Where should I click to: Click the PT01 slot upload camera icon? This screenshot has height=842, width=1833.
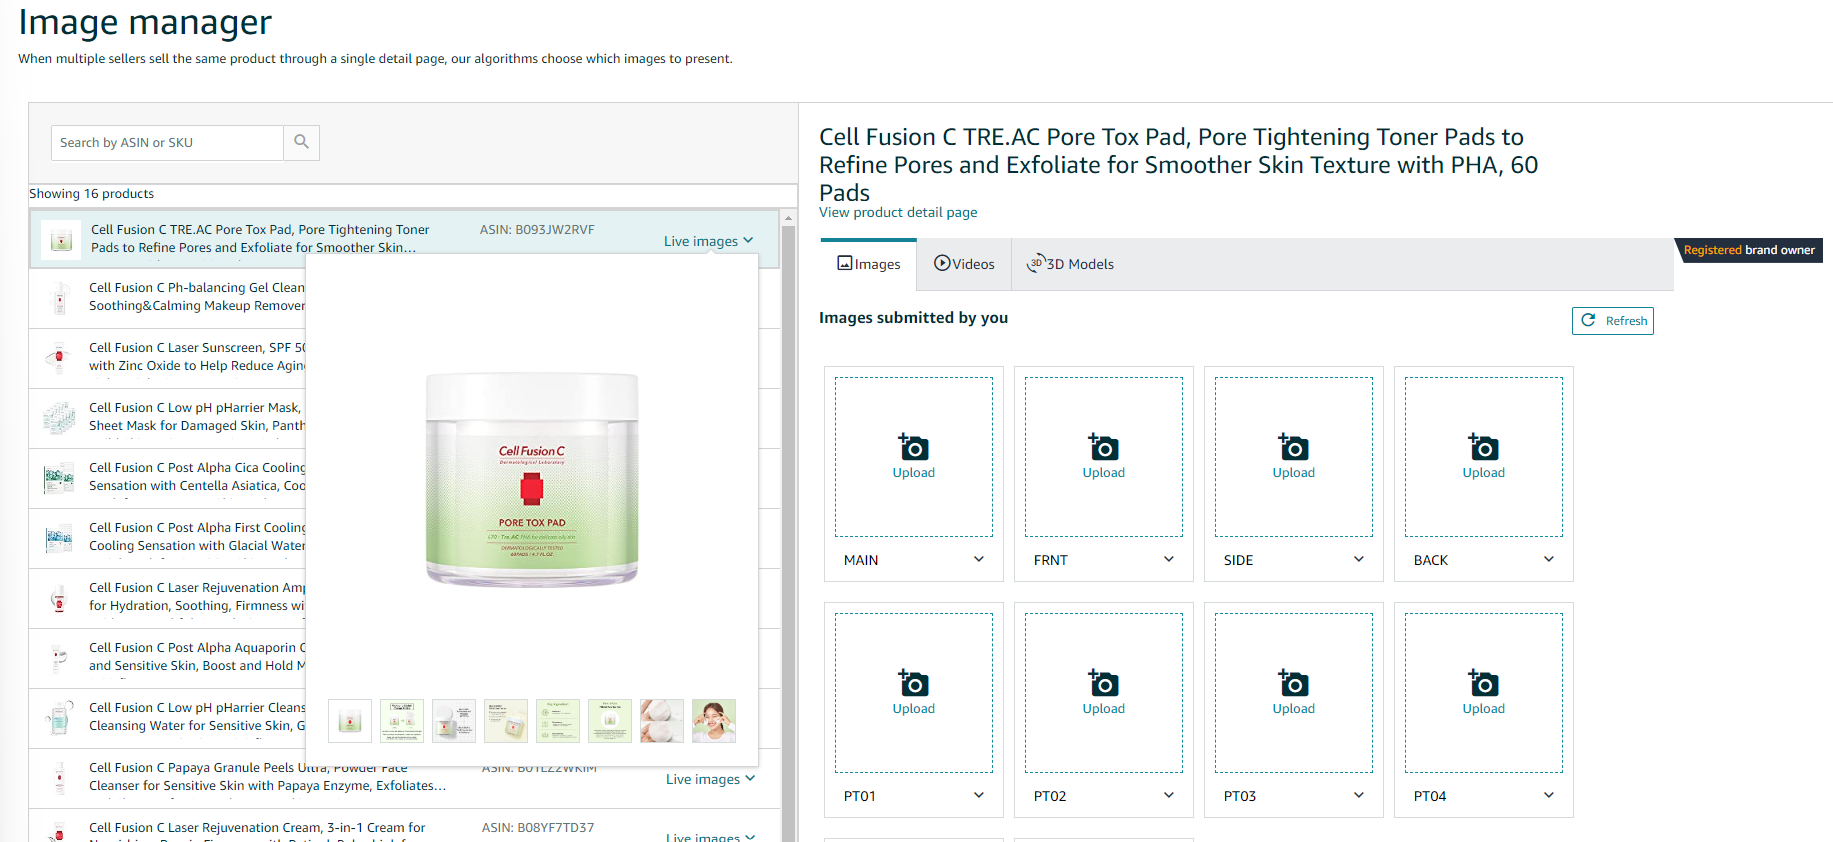[x=913, y=682]
